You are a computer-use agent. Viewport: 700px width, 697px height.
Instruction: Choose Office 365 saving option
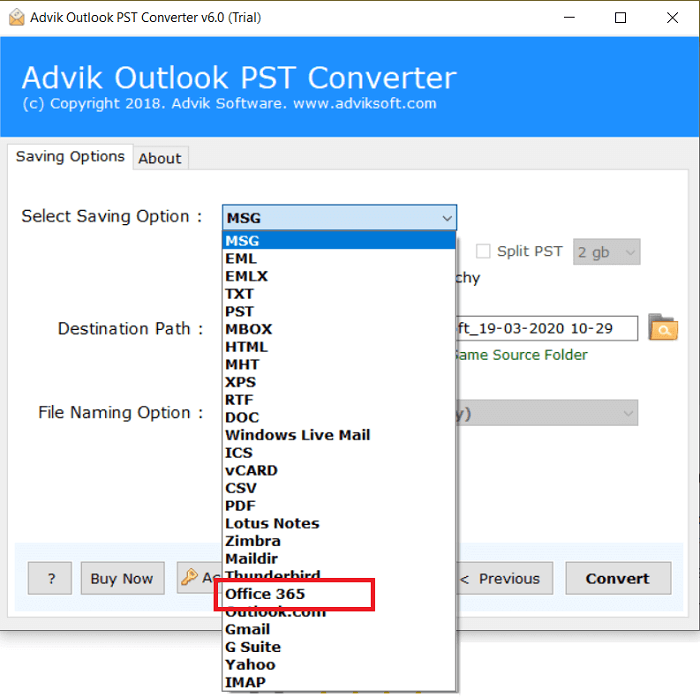[339, 594]
